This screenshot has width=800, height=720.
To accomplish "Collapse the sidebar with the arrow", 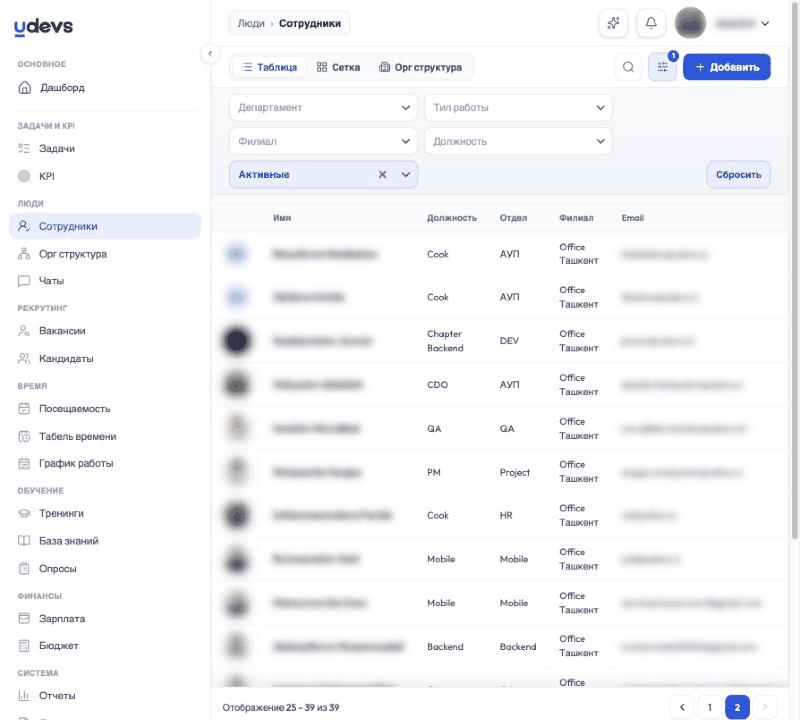I will [210, 54].
